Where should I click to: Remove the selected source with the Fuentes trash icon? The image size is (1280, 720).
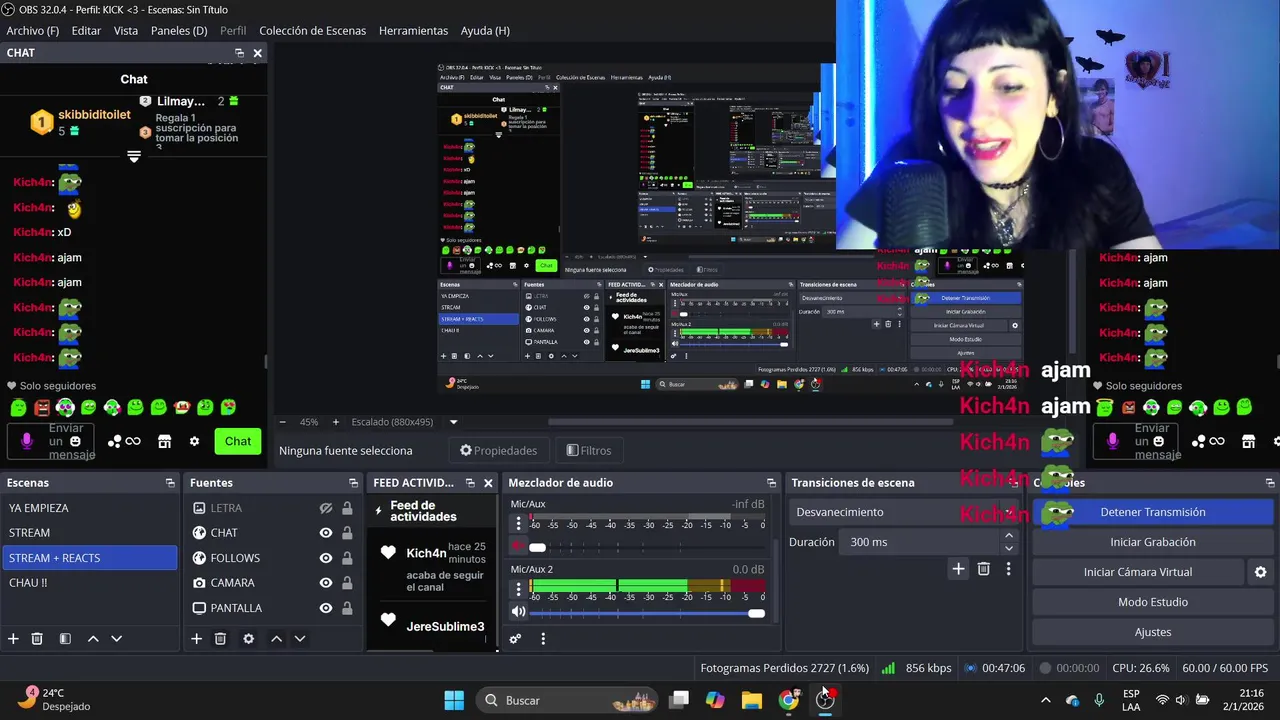pos(220,638)
